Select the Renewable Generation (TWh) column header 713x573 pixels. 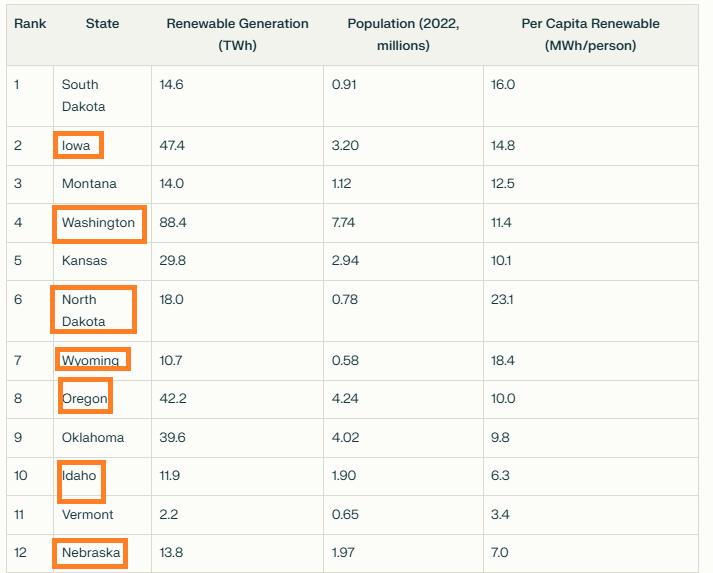point(237,34)
